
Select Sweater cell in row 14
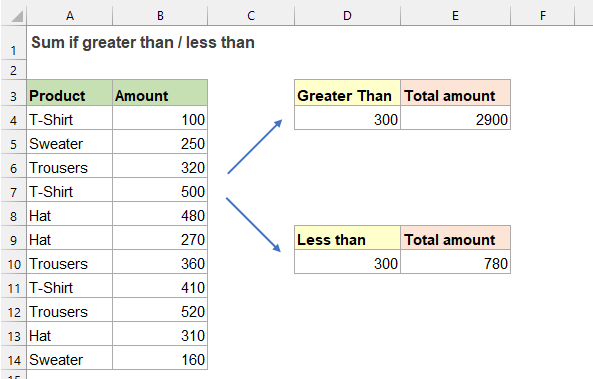(x=70, y=358)
